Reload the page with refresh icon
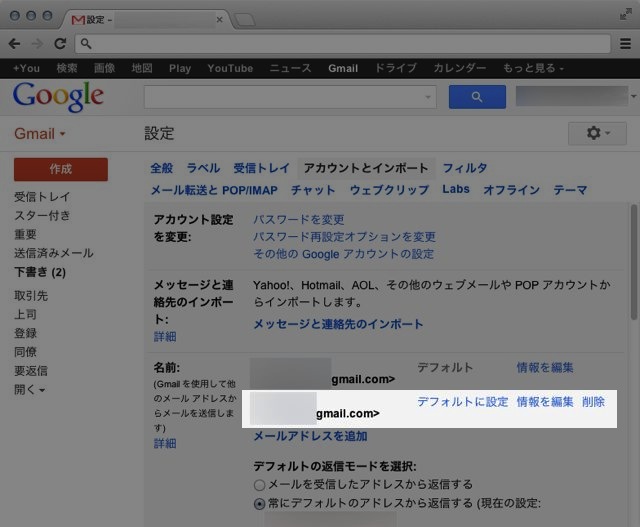 [x=60, y=44]
